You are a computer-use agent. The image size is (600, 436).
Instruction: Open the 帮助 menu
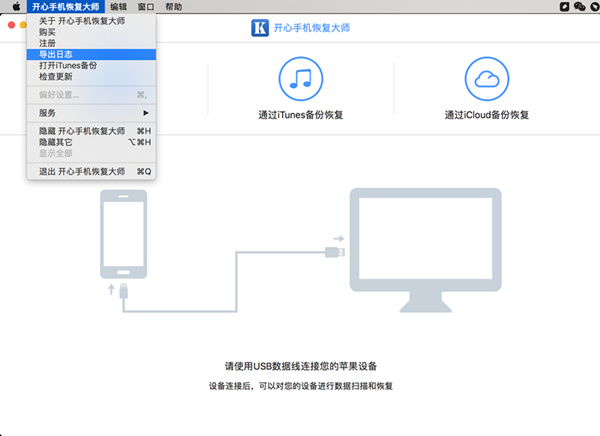point(174,7)
